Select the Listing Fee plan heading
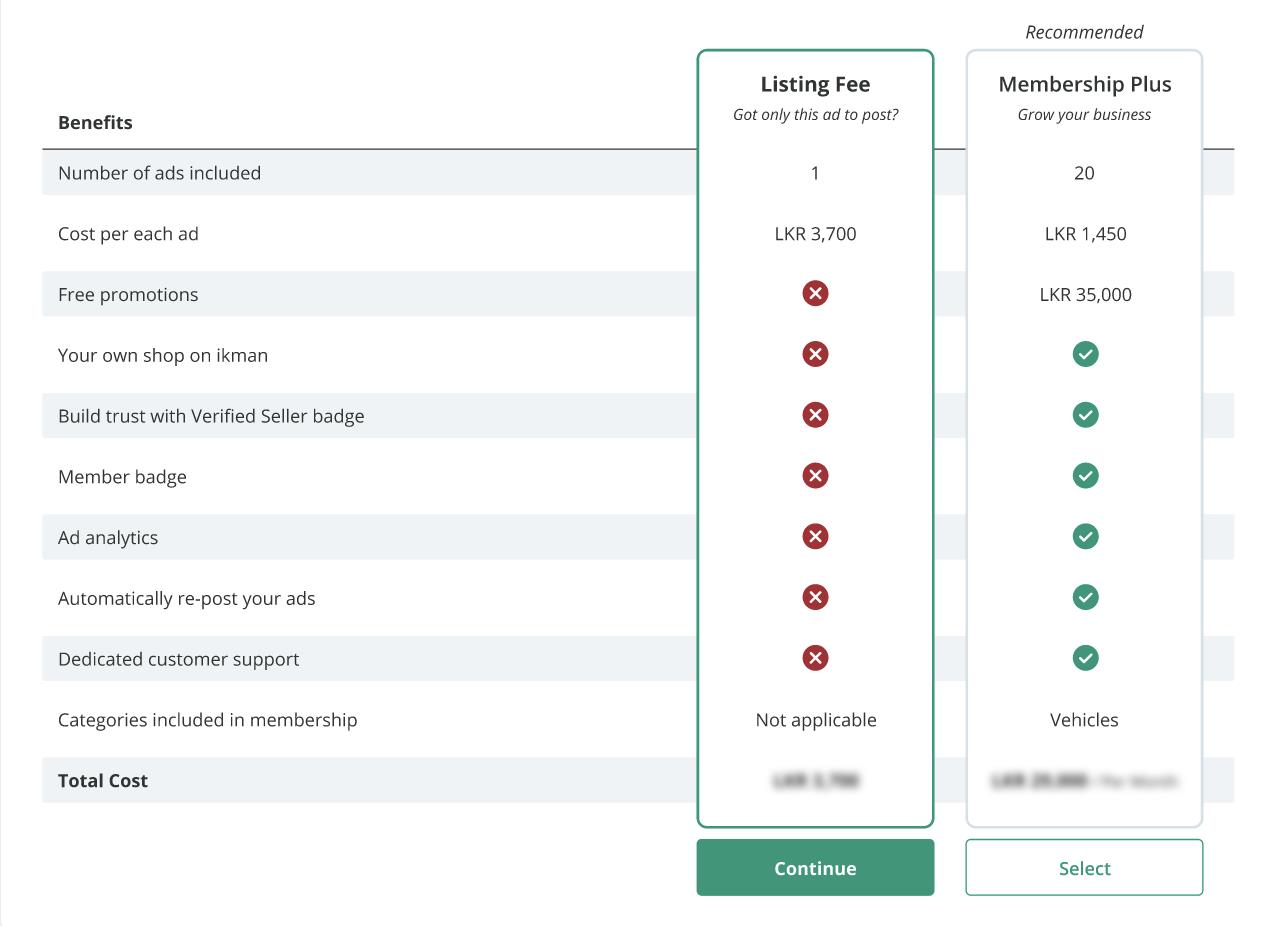The width and height of the screenshot is (1272, 926). pos(815,85)
